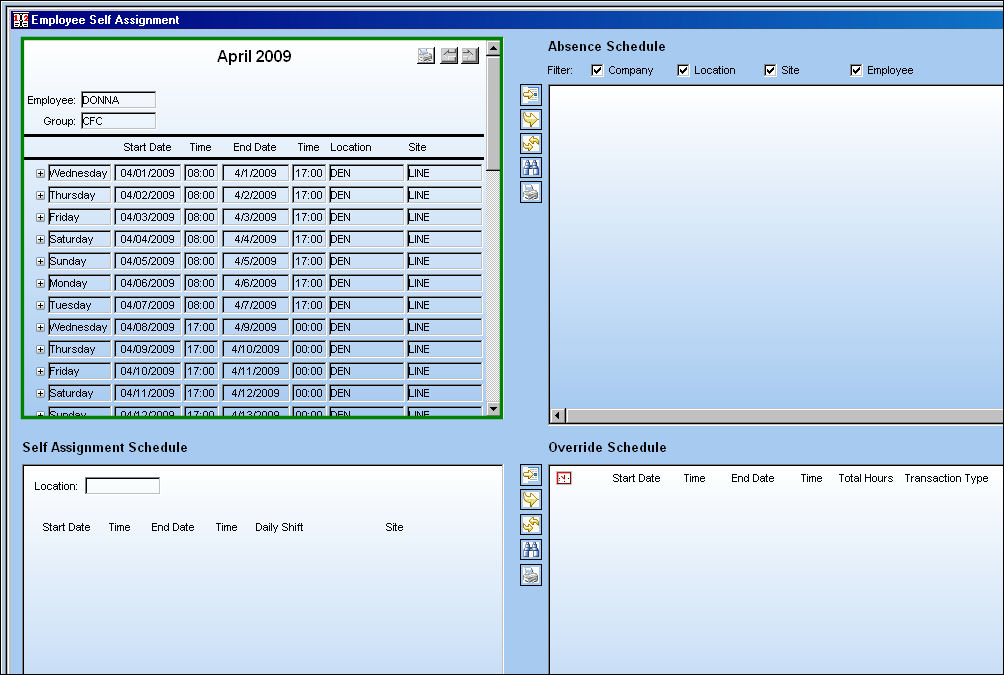Expand the Saturday 04/11/2009 row
1004x675 pixels.
[x=40, y=393]
